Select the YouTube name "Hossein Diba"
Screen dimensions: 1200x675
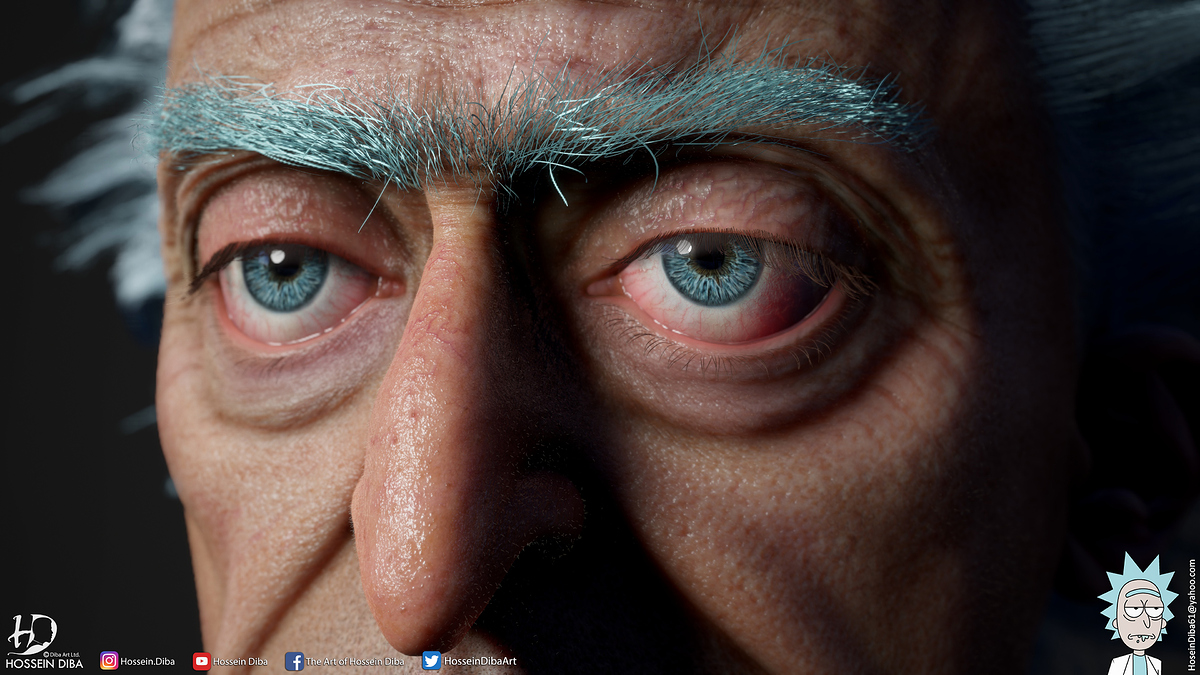click(240, 662)
